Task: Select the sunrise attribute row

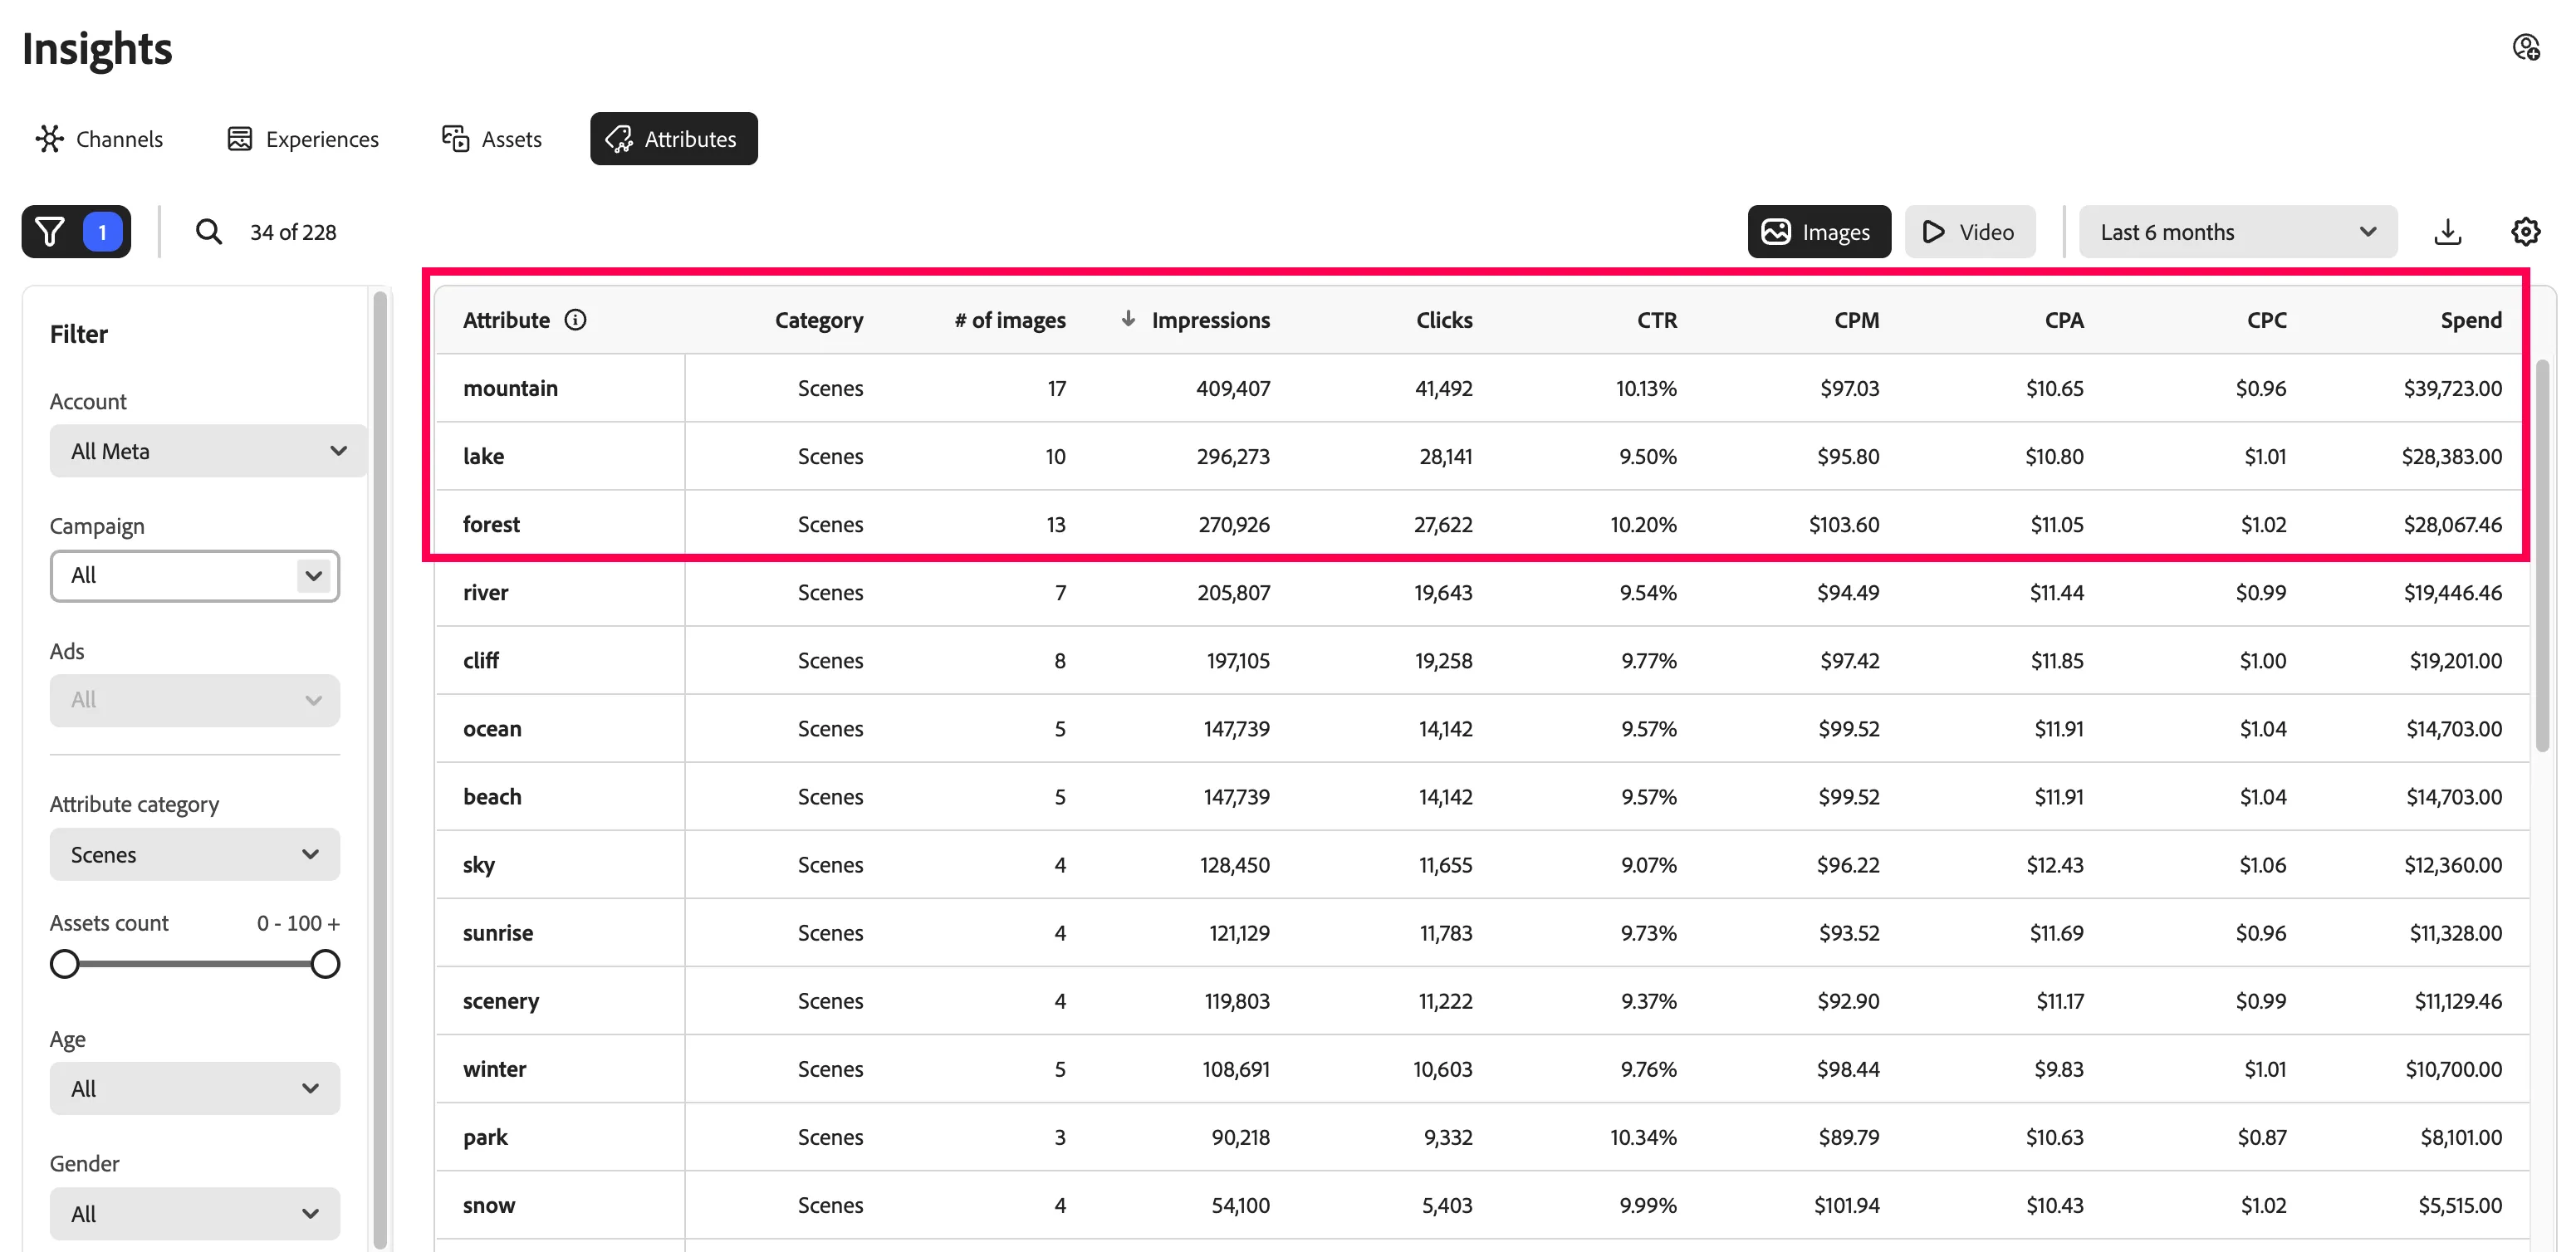Action: (x=1482, y=932)
